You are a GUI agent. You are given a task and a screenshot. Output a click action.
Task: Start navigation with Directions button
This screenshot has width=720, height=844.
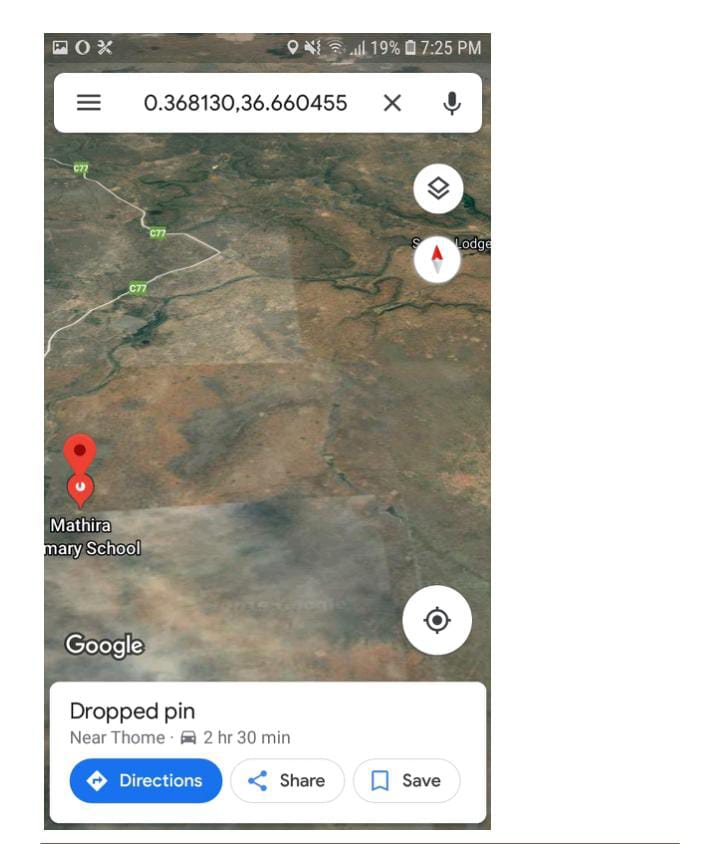[x=146, y=780]
